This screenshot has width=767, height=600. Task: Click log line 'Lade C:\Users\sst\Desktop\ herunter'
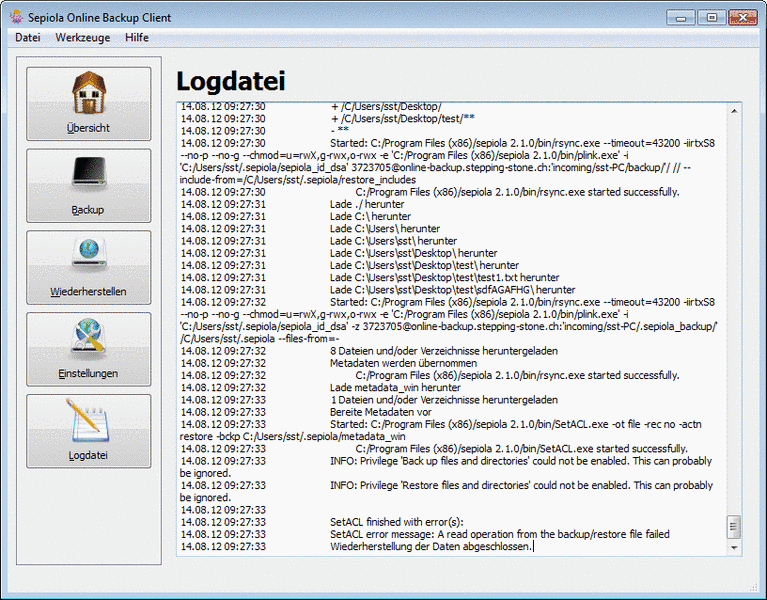[413, 253]
